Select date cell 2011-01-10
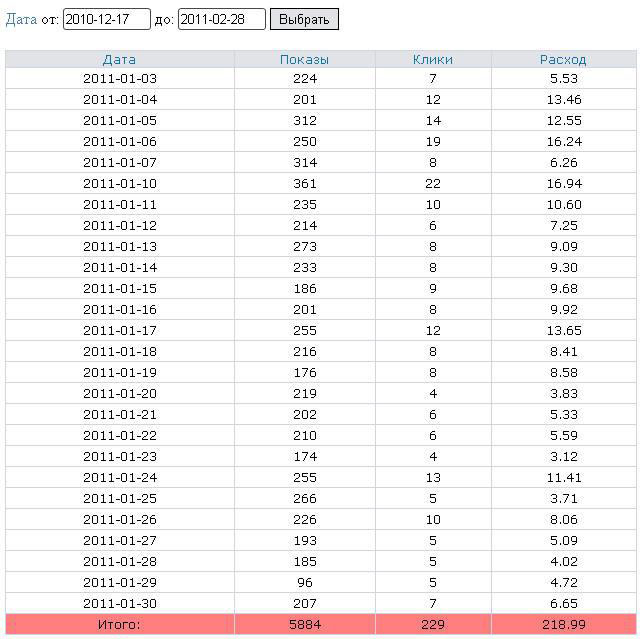643x639 pixels. tap(120, 184)
